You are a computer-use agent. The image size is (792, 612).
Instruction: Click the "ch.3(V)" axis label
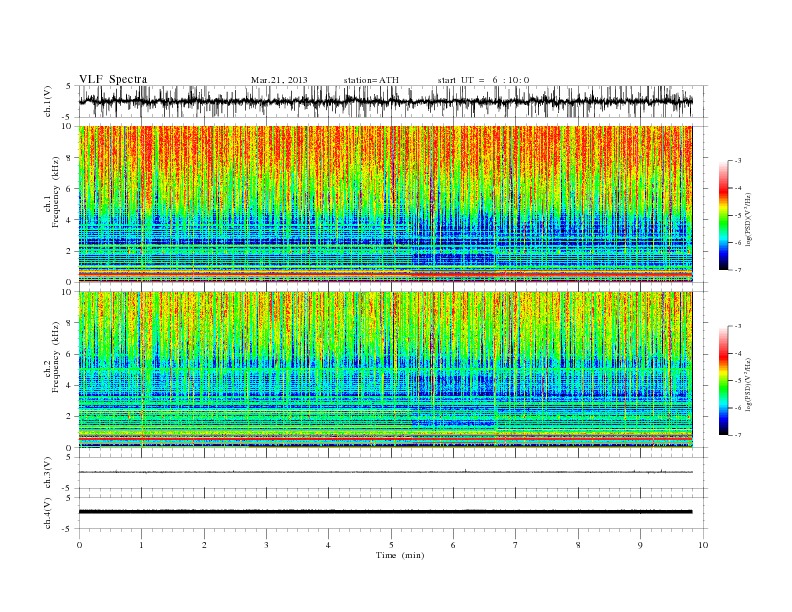coord(47,473)
